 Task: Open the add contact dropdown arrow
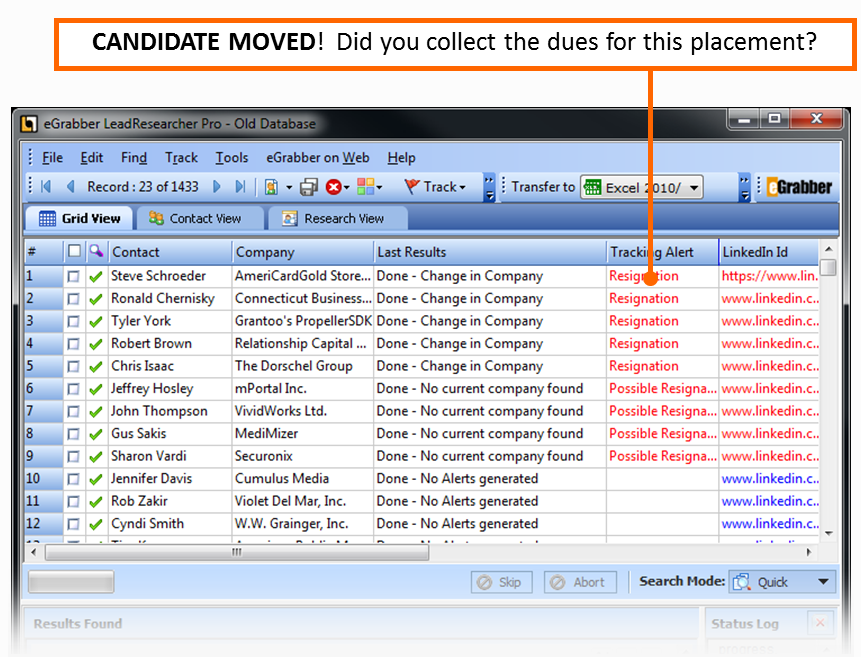(x=289, y=188)
